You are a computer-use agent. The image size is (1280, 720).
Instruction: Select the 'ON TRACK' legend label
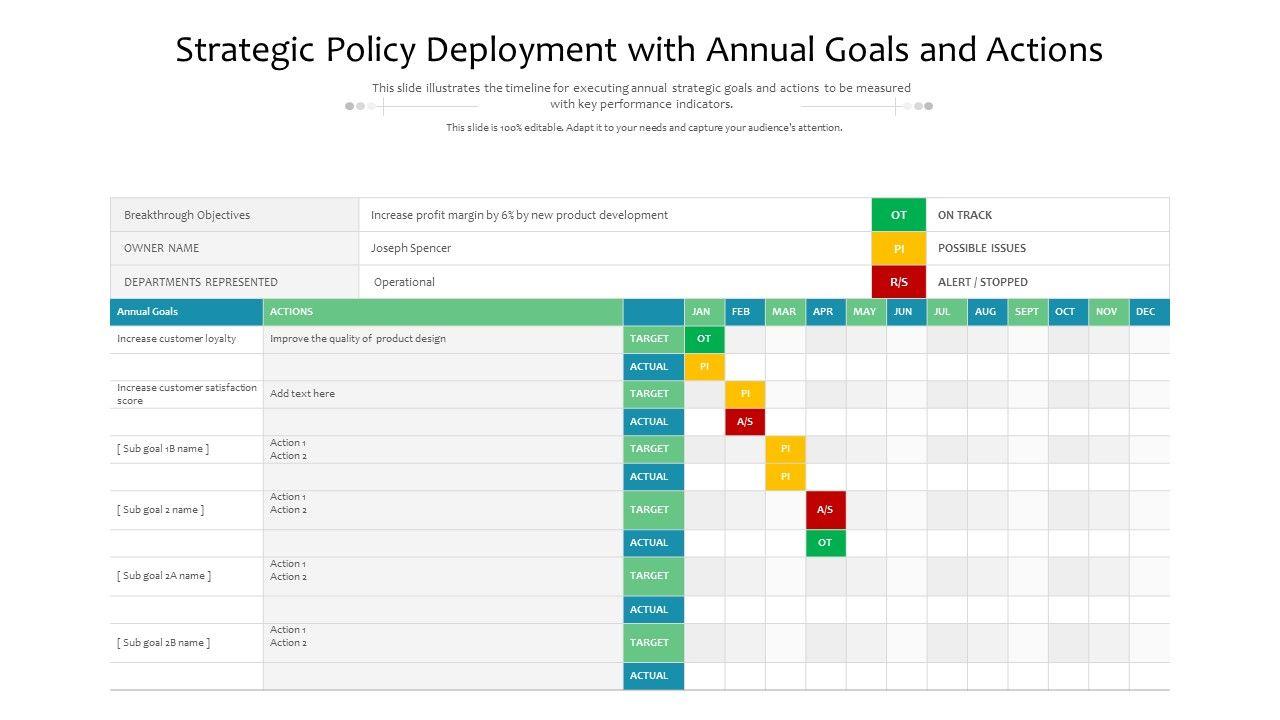[x=965, y=215]
